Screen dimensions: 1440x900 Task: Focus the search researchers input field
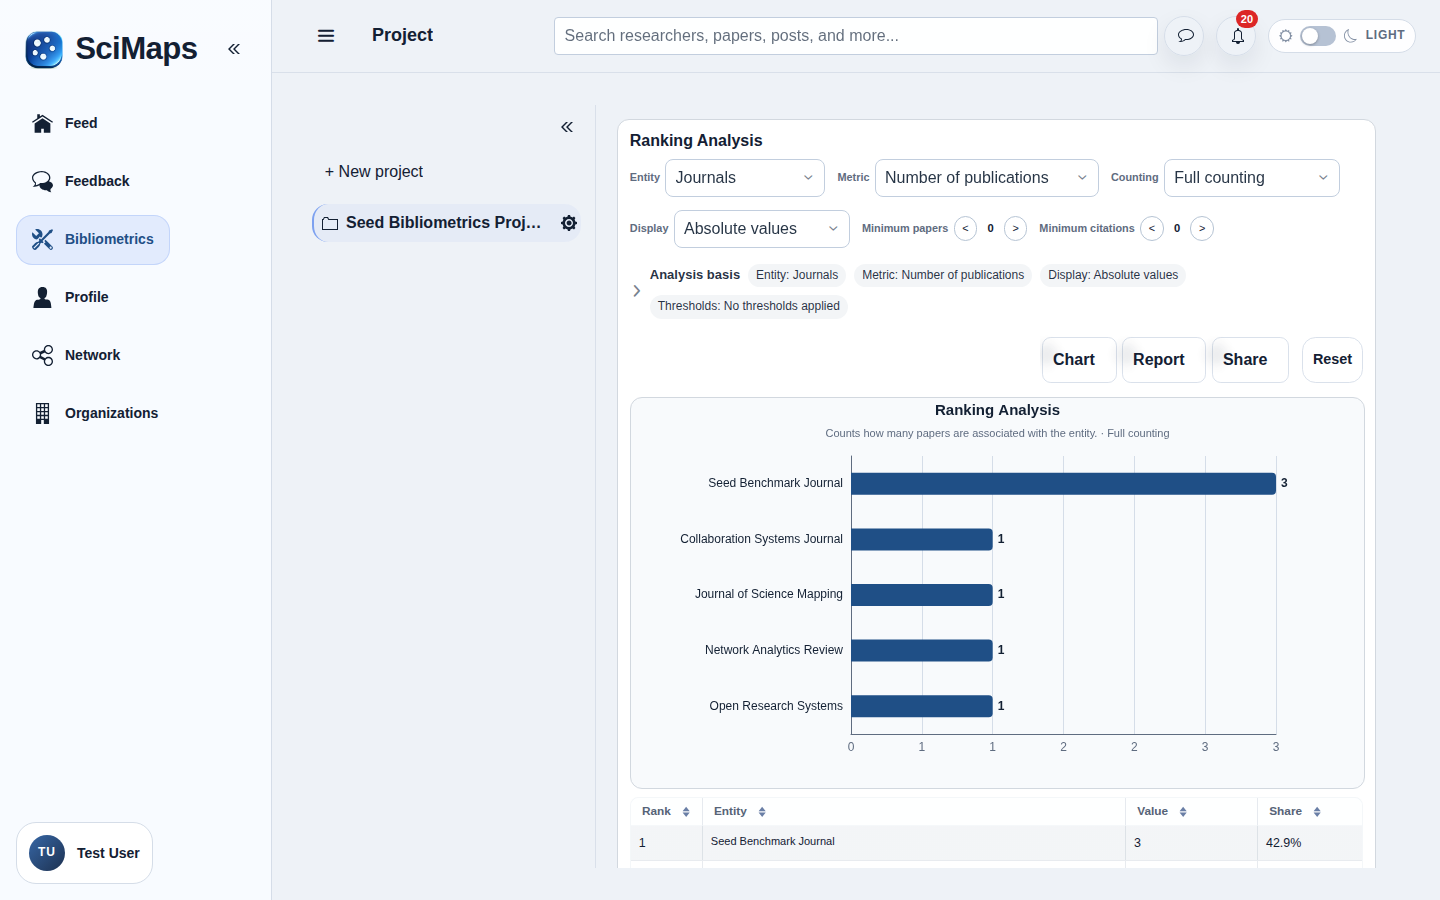pos(856,36)
